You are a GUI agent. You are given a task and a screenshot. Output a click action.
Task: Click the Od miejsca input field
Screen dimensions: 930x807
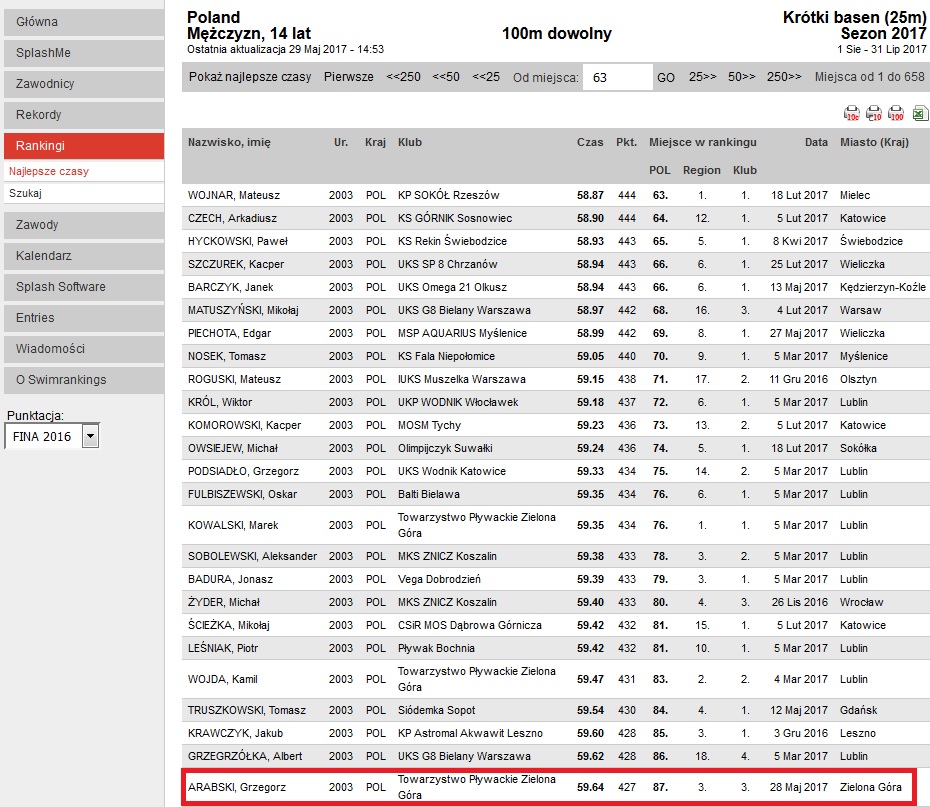pyautogui.click(x=617, y=78)
